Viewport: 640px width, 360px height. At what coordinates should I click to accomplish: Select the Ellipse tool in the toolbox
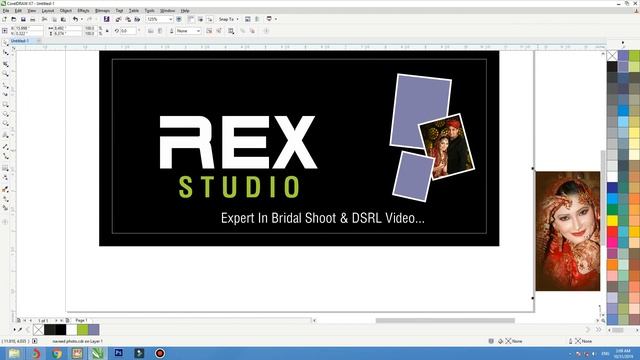(5, 114)
